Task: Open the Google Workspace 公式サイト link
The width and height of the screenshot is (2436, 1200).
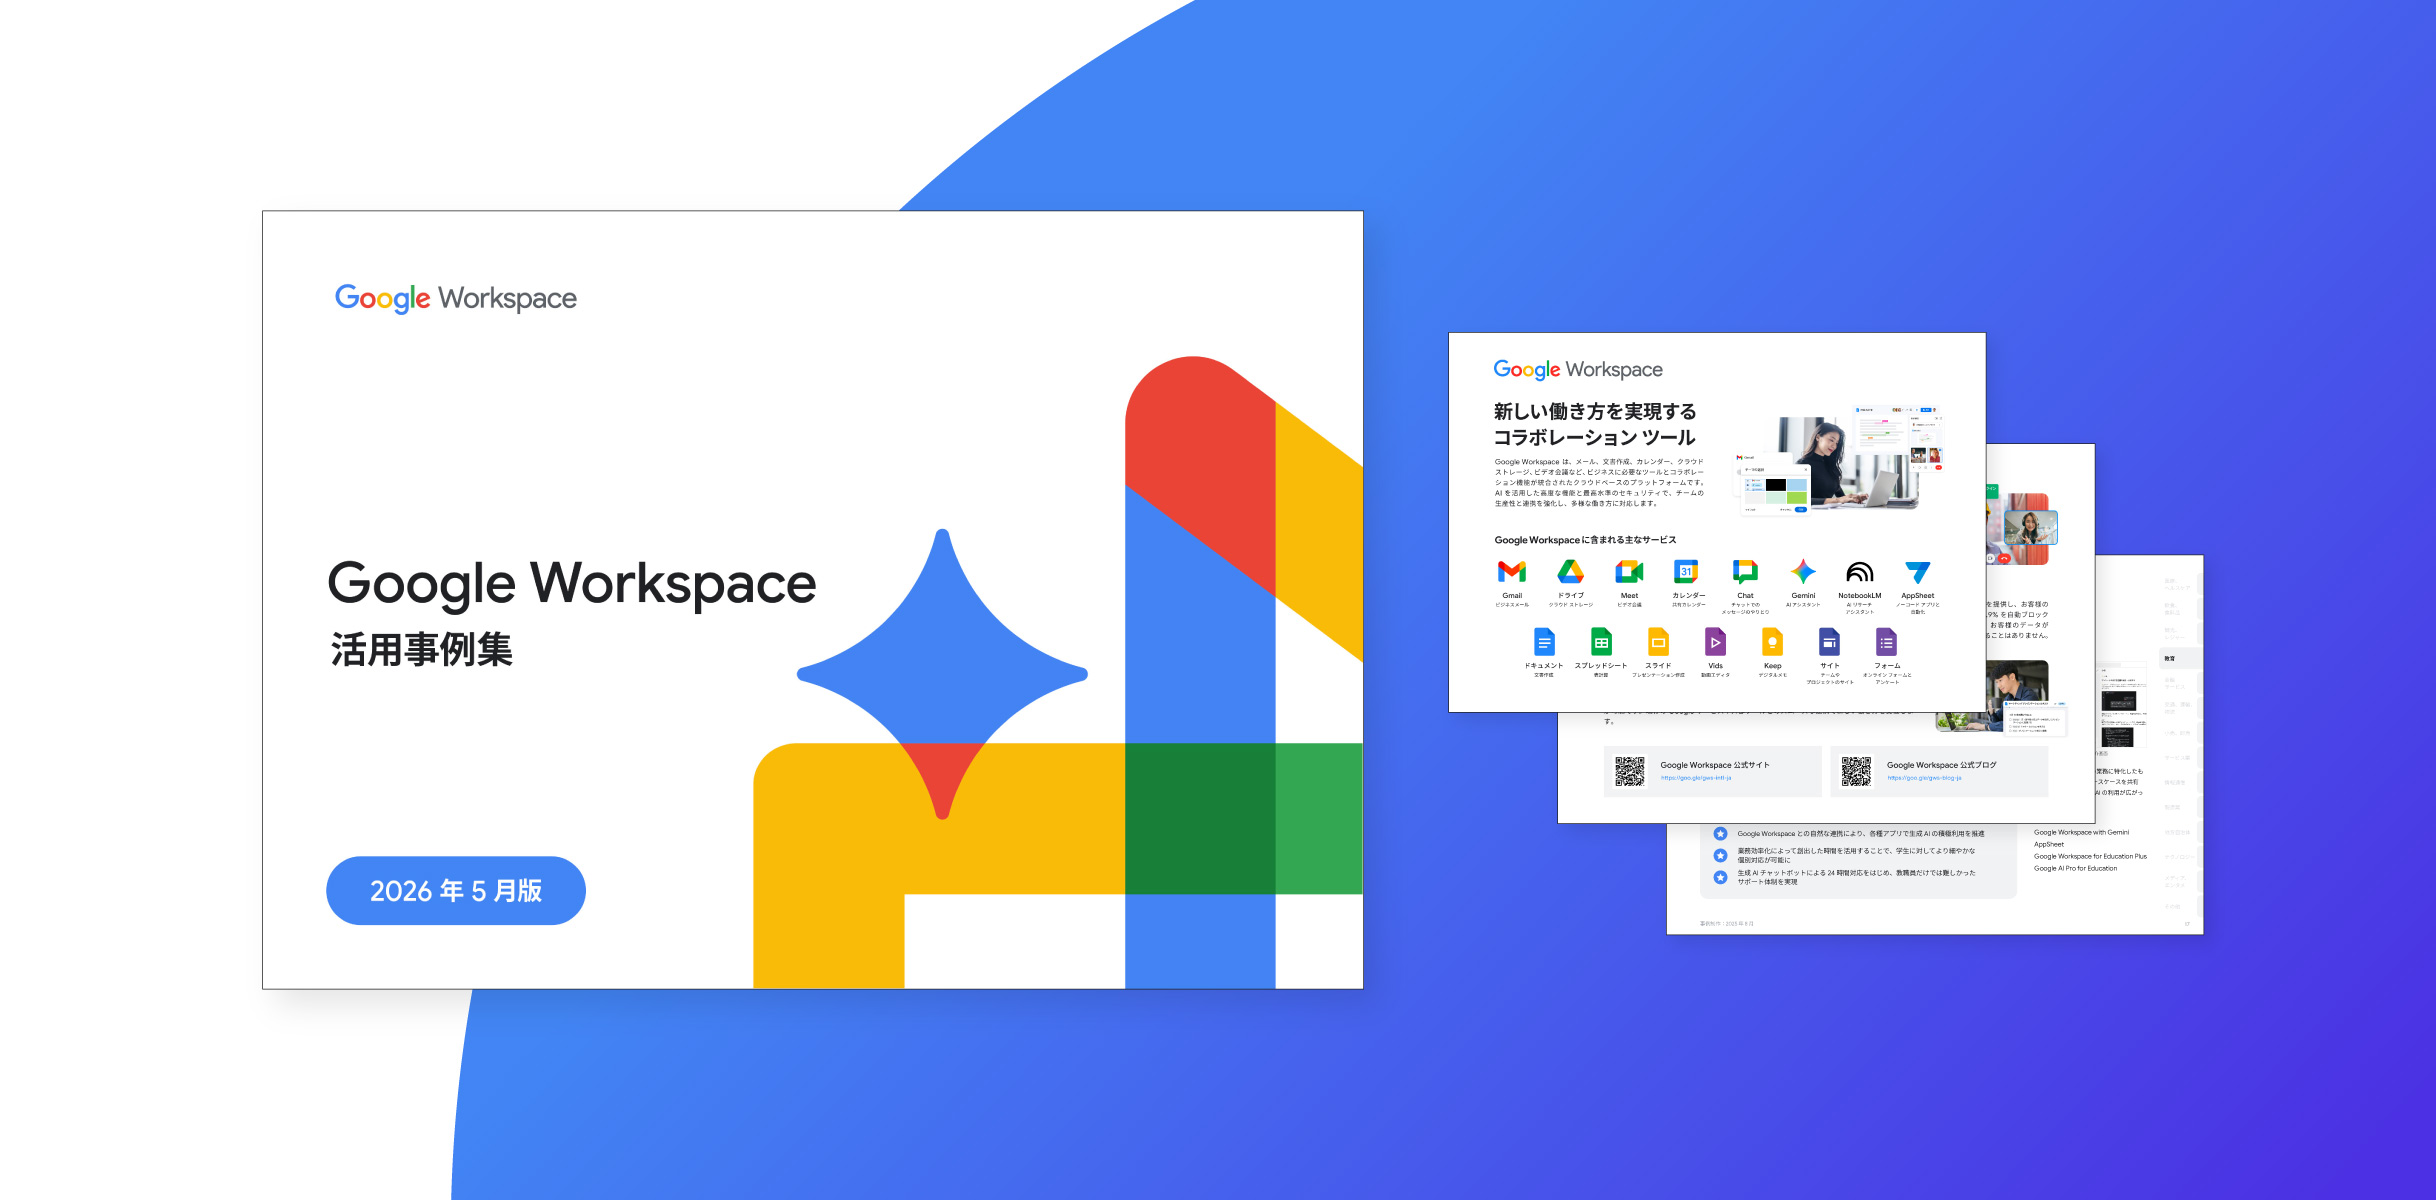Action: (x=1712, y=771)
